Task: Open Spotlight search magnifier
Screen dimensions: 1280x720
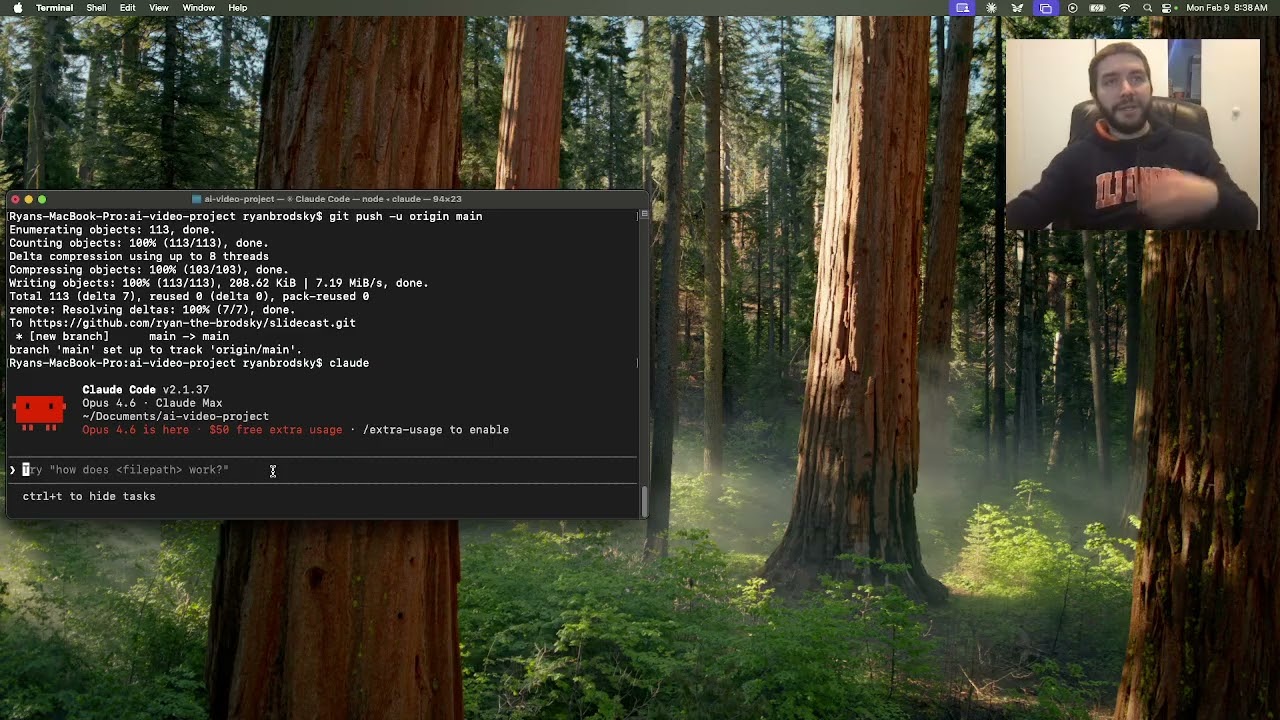Action: pos(1148,8)
